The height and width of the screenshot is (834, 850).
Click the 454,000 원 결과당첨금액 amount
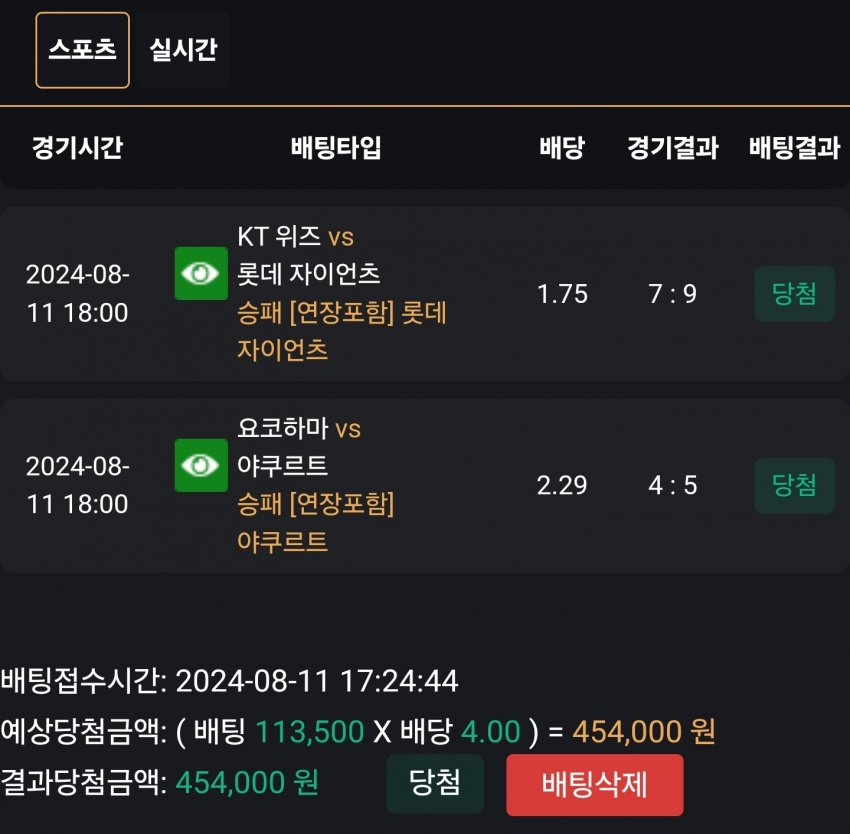[247, 782]
